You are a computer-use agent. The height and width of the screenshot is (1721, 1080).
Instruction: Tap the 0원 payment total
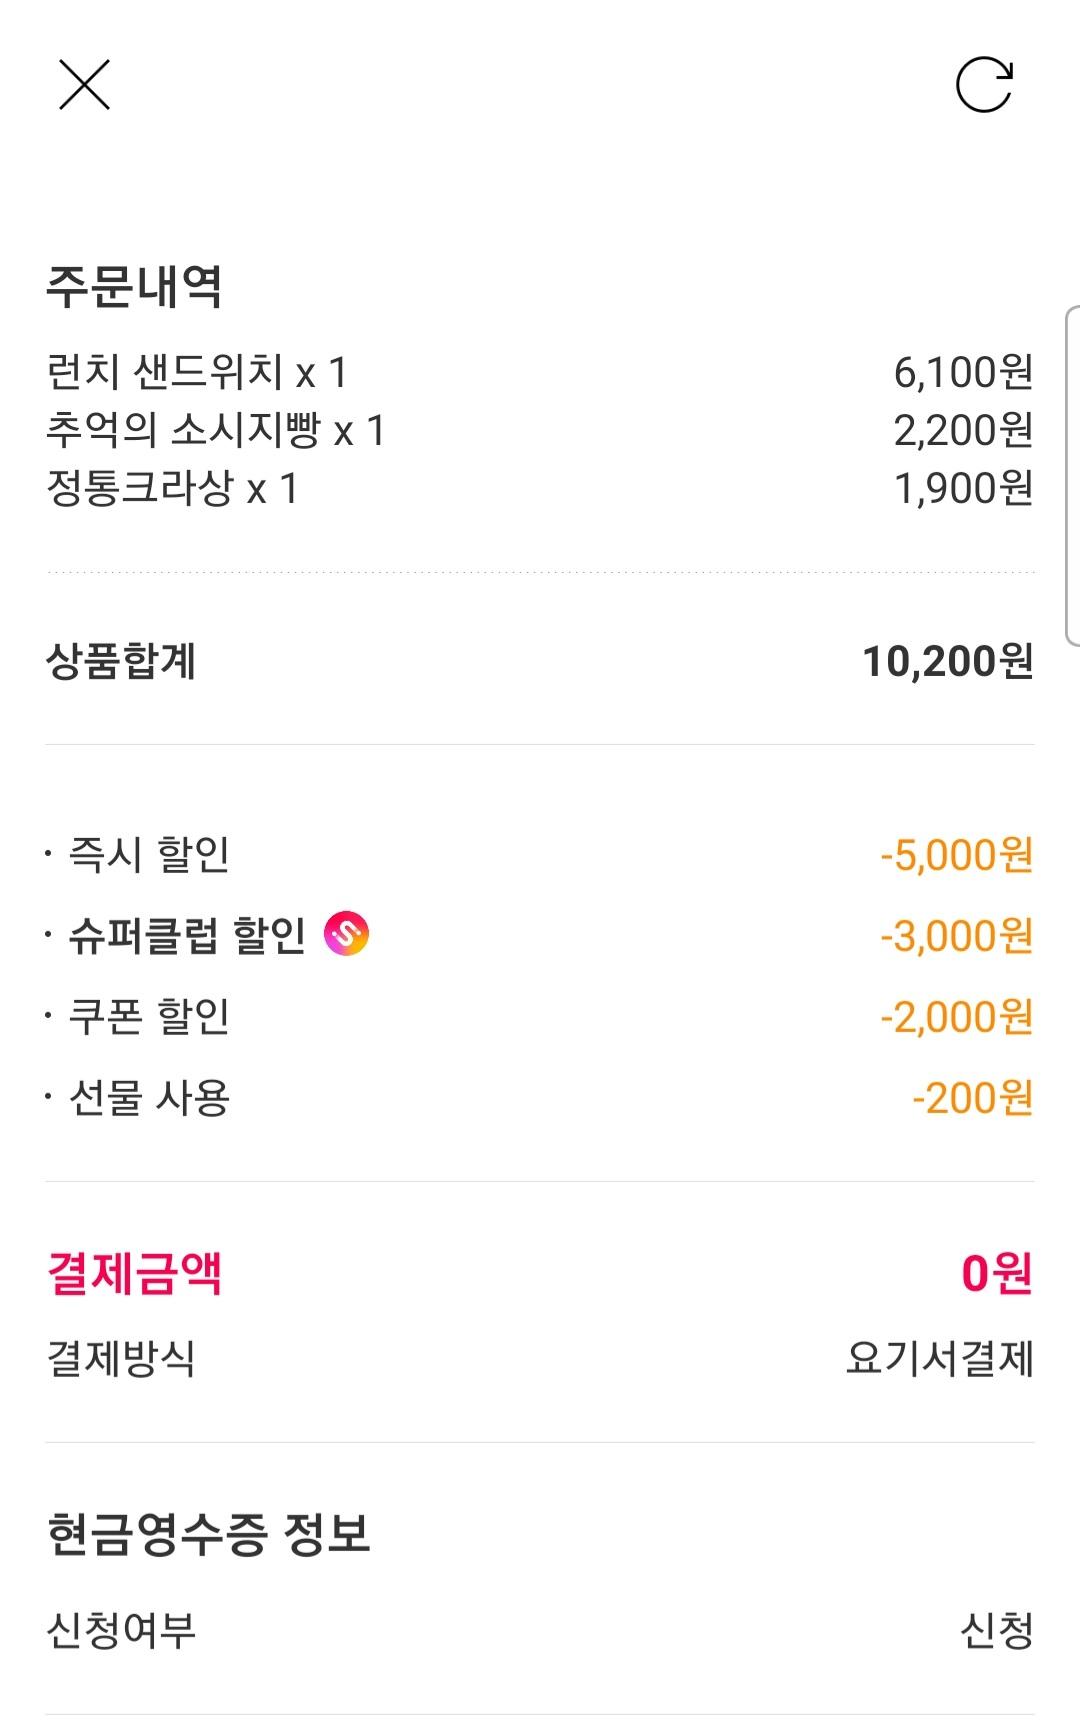pyautogui.click(x=996, y=1274)
